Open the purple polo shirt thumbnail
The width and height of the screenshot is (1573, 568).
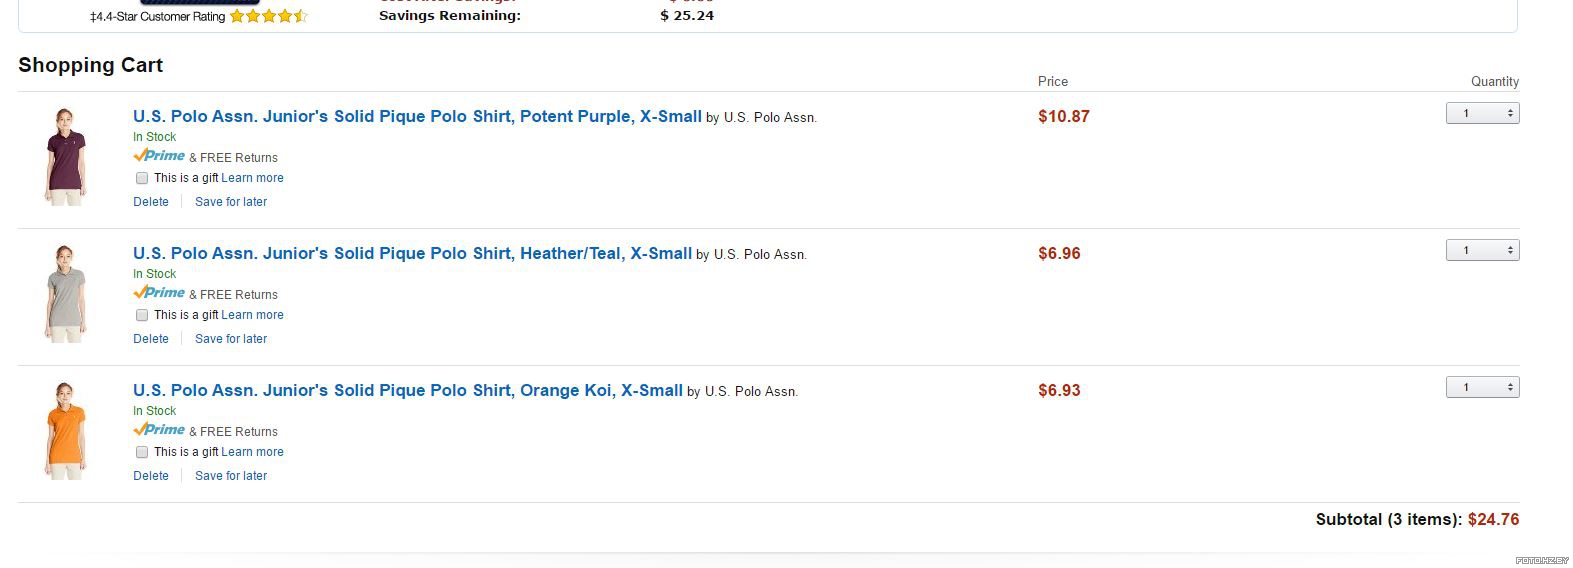pyautogui.click(x=66, y=157)
